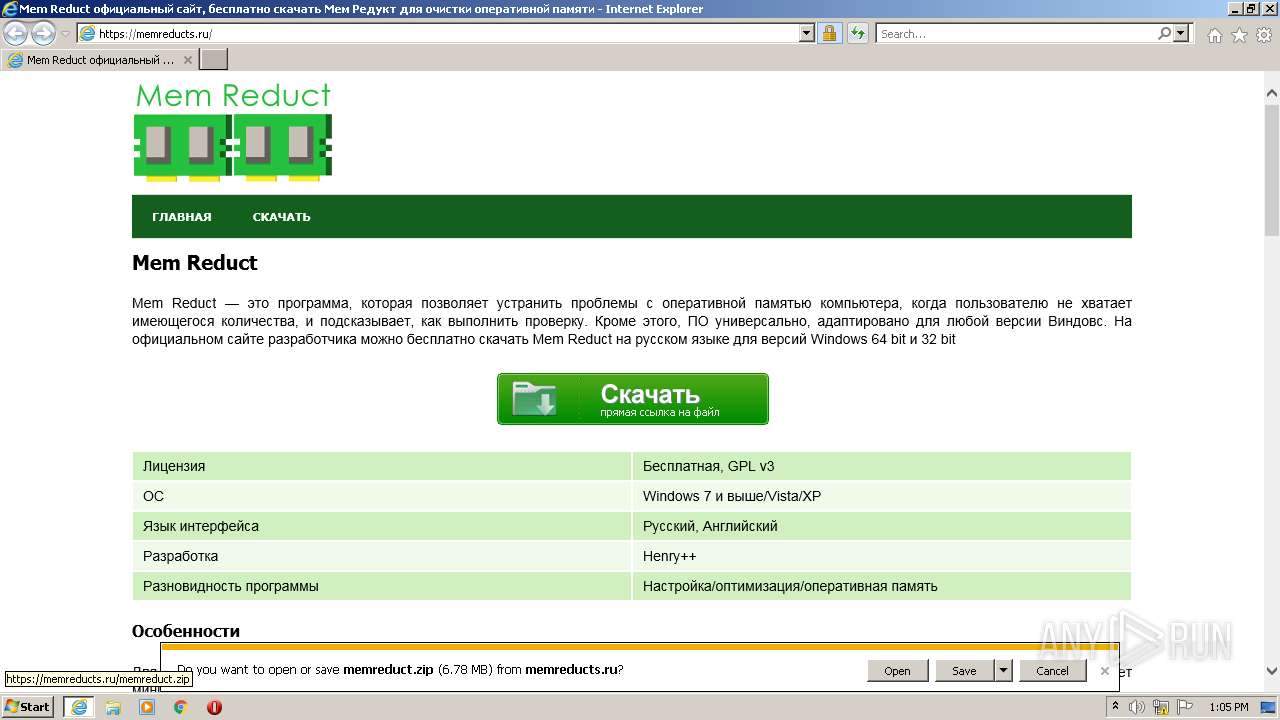Click the Windows Start button

click(28, 706)
